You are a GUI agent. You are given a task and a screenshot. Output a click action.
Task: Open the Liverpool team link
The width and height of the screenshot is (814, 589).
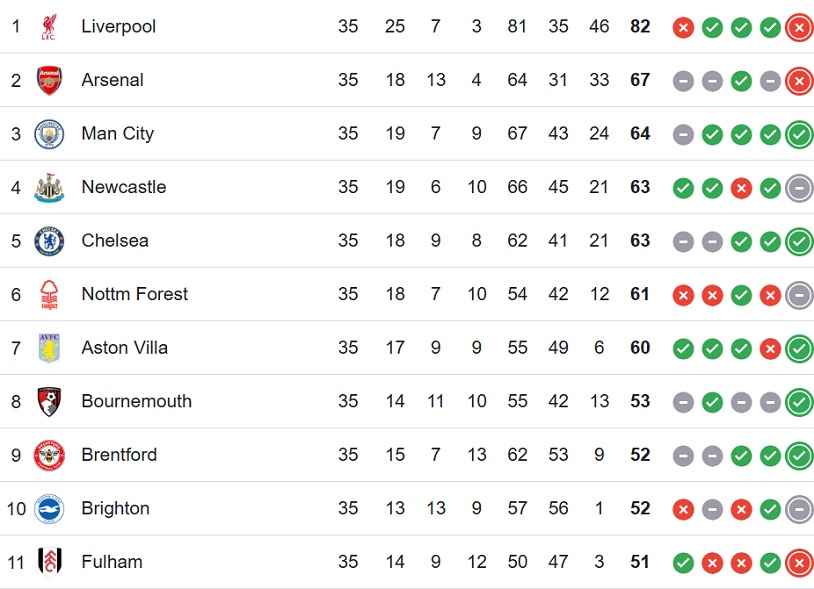click(x=118, y=26)
